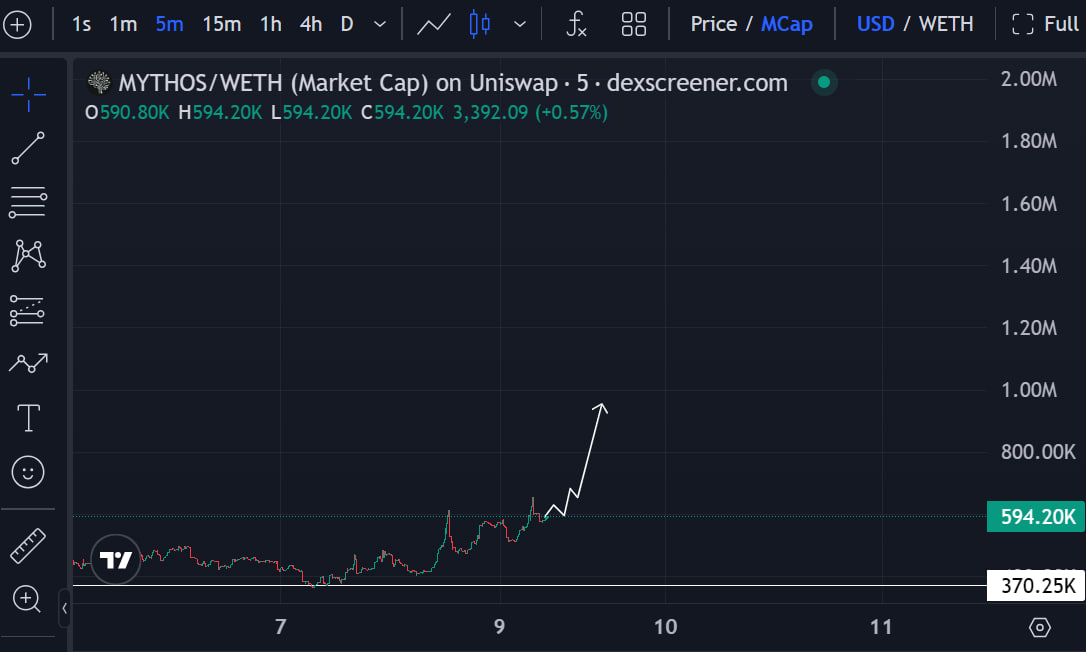
Task: Click the add symbol plus icon
Action: 17,25
